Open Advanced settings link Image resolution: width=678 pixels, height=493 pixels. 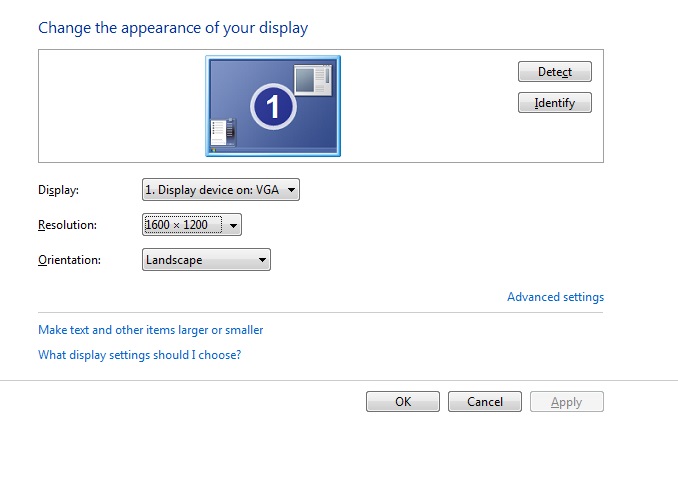tap(555, 297)
